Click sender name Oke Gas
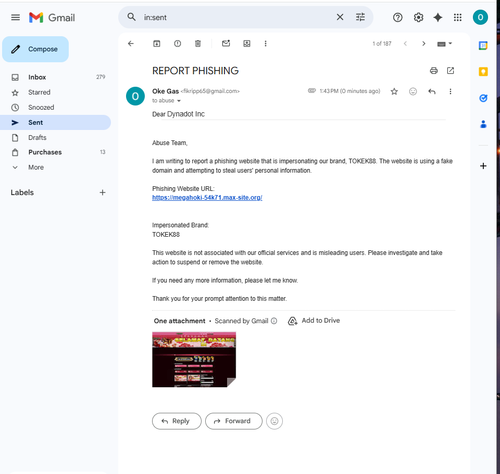This screenshot has width=500, height=474. (x=165, y=91)
